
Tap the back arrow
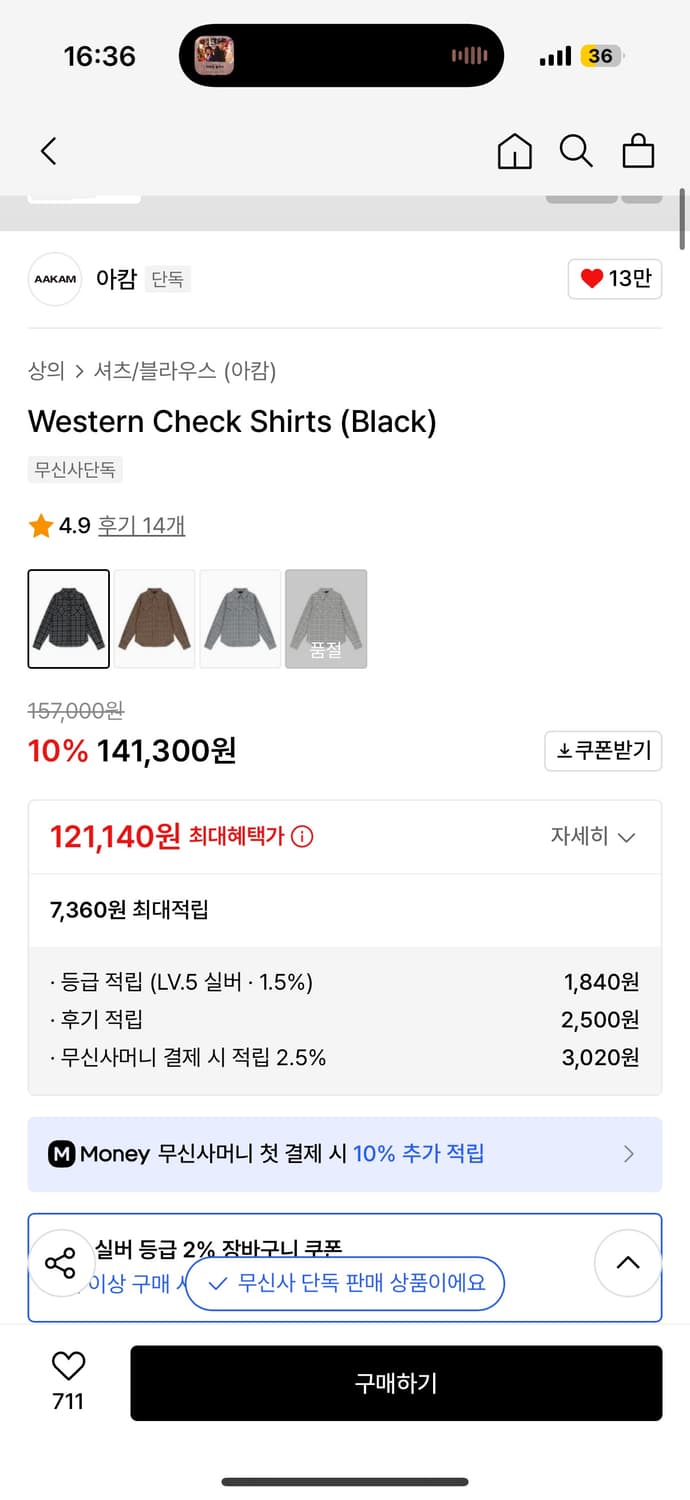coord(48,151)
